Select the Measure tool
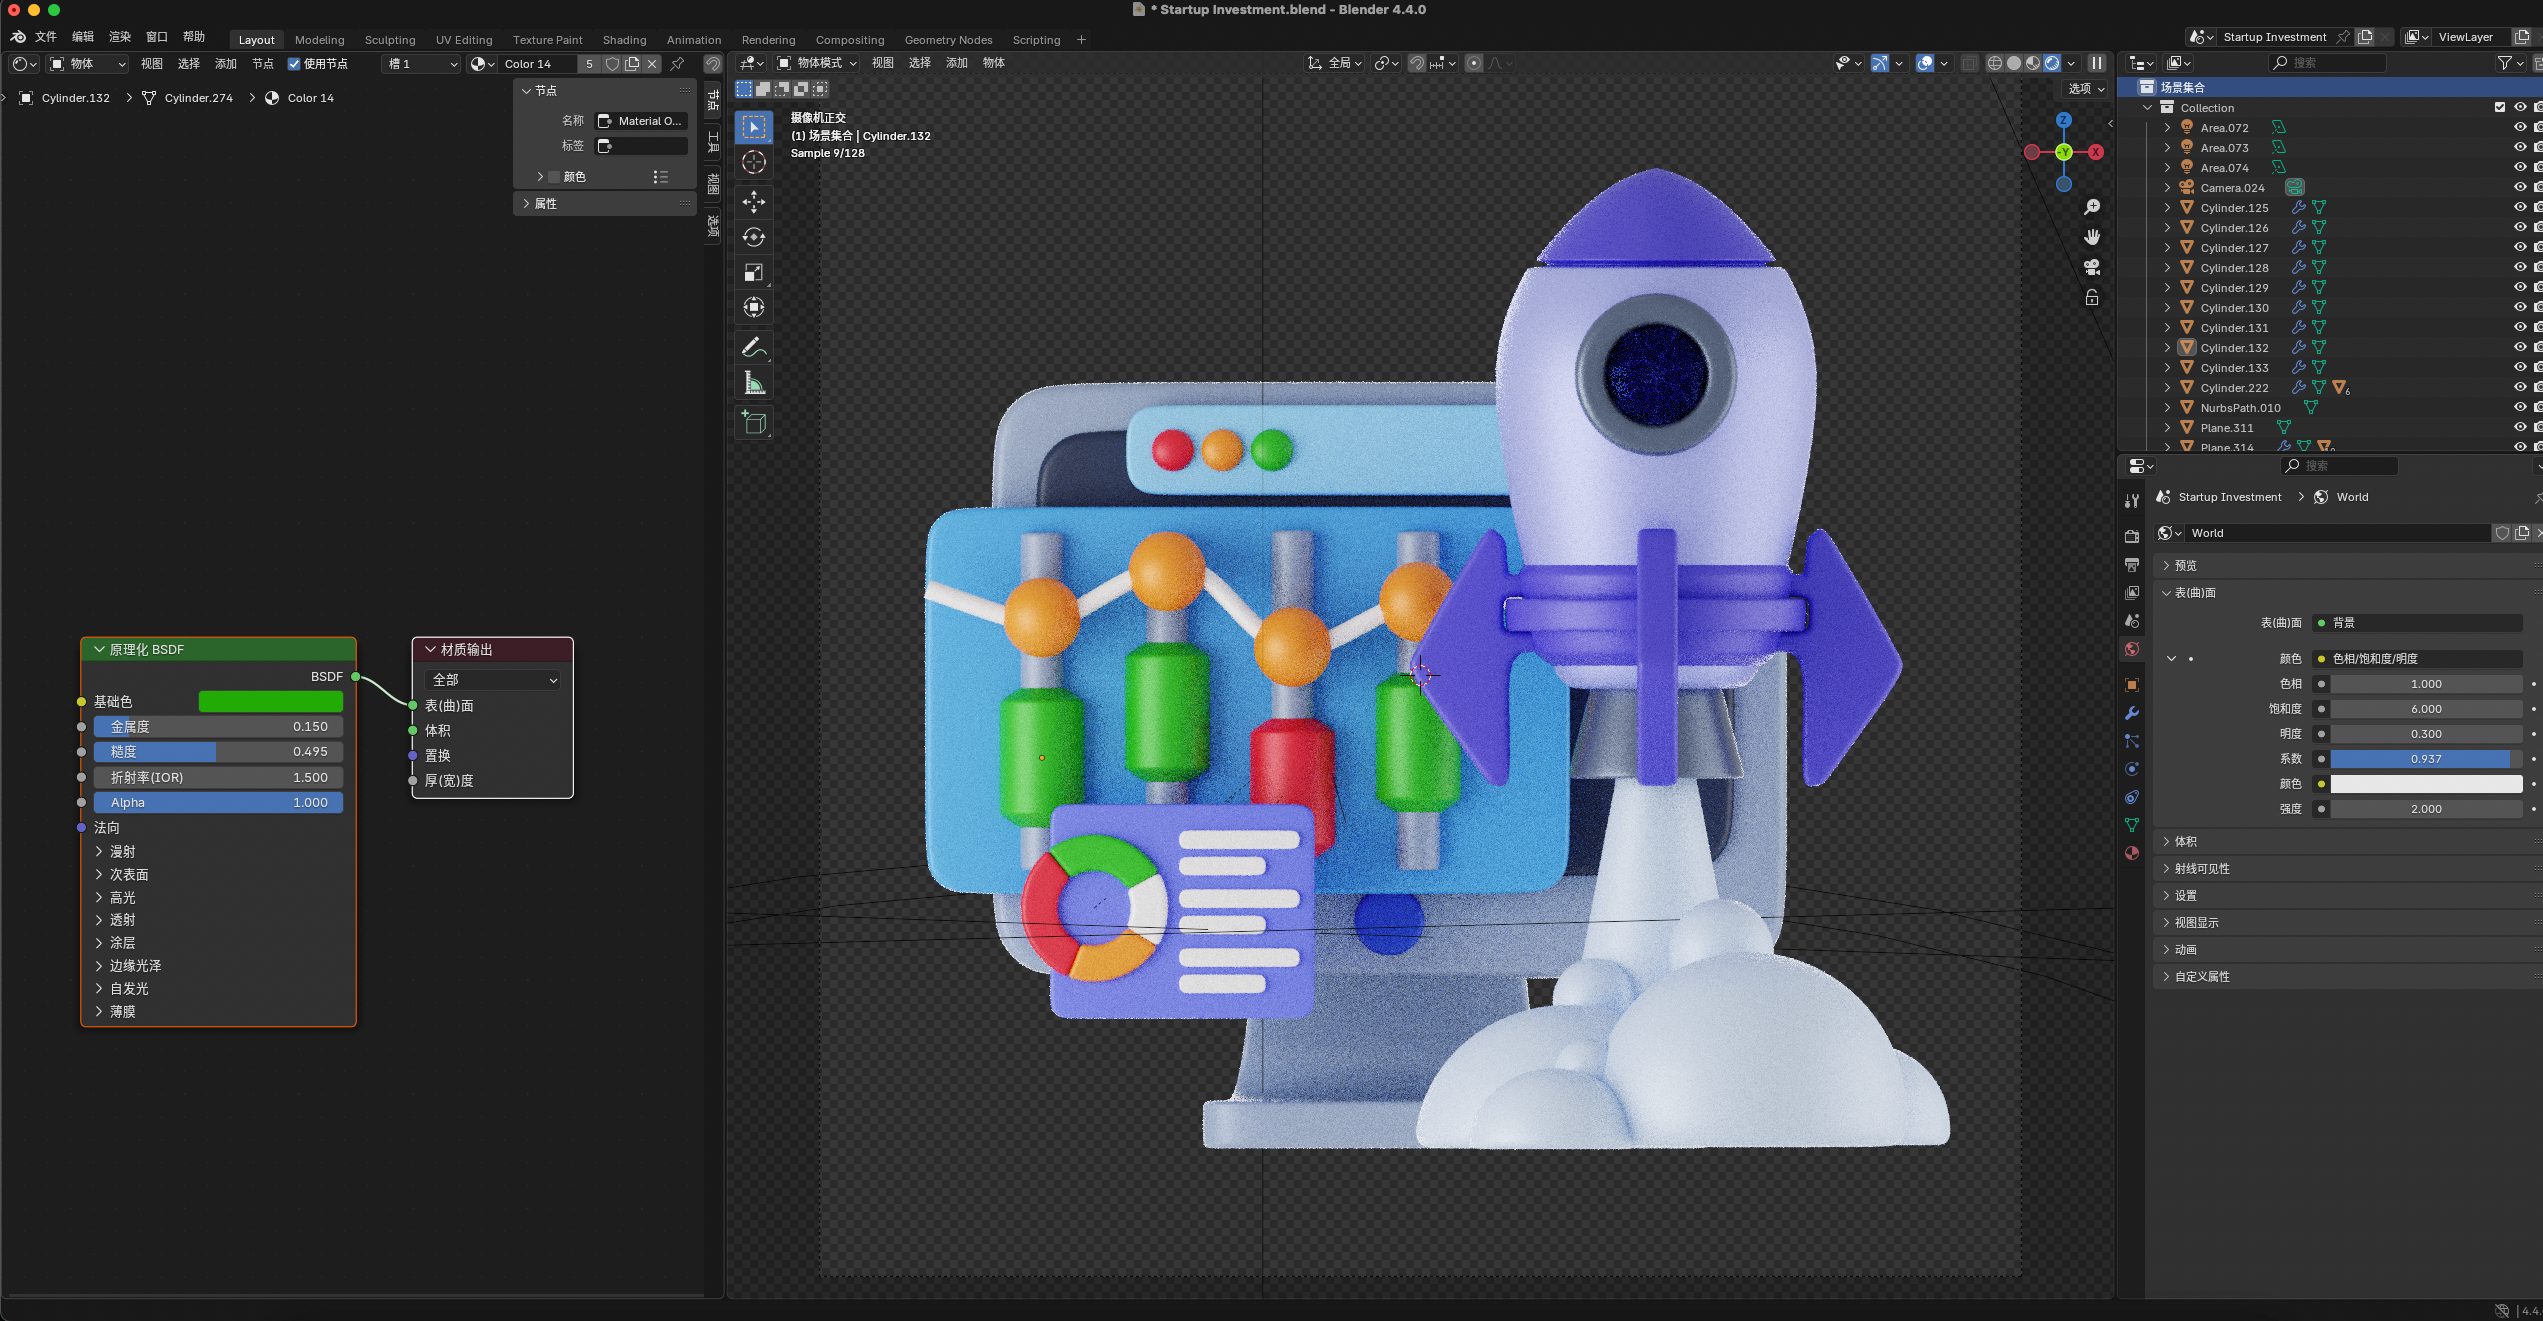 [x=753, y=381]
